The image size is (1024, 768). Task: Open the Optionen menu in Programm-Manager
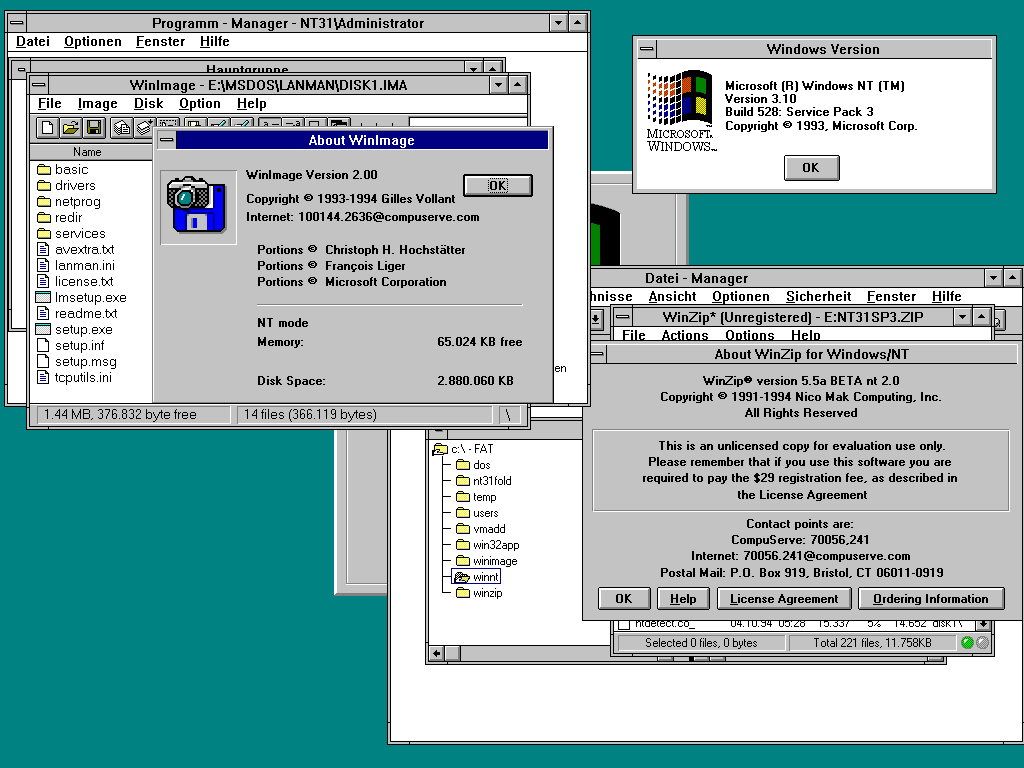pos(93,41)
